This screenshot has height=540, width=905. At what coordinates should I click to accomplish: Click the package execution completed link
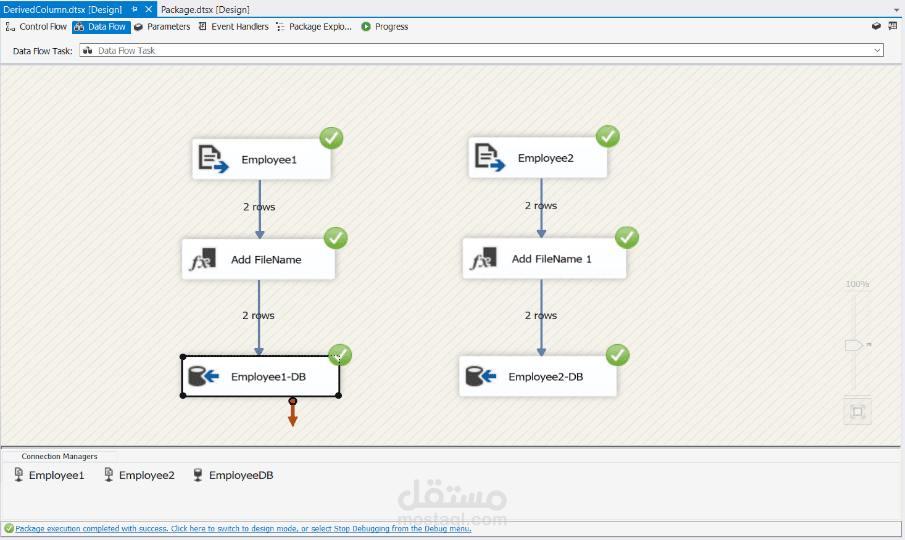243,528
